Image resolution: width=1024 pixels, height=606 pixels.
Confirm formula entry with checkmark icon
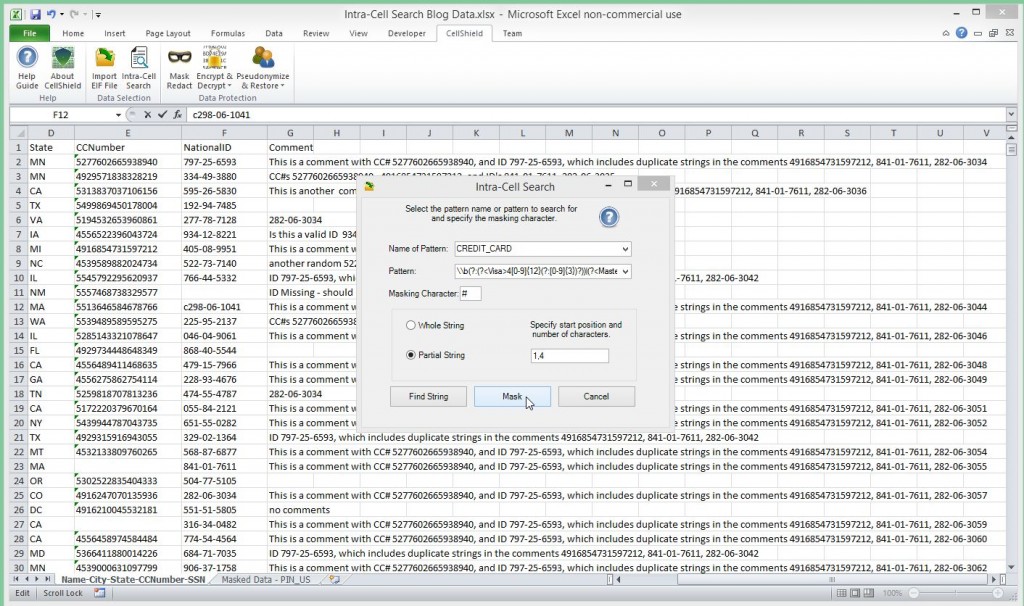pos(163,114)
